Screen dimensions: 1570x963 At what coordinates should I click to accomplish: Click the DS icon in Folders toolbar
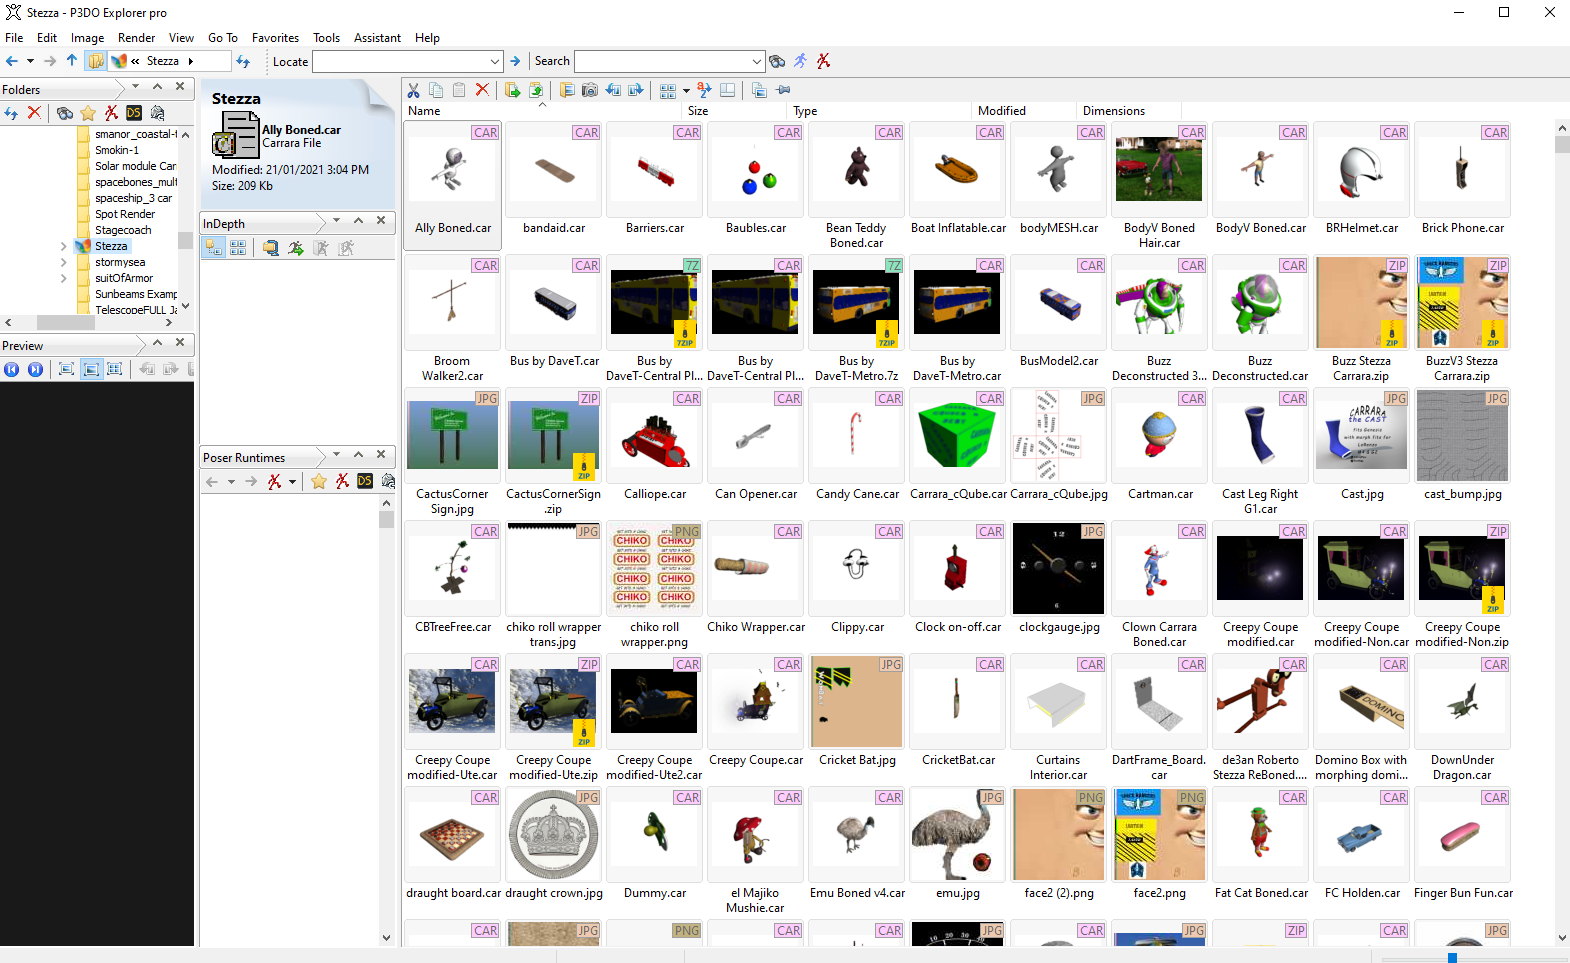(134, 113)
